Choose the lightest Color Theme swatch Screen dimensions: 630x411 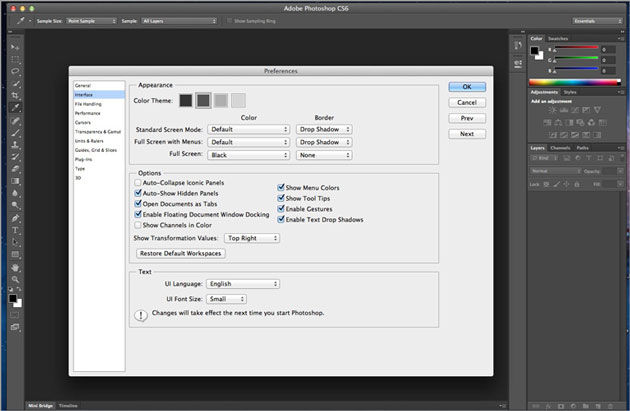tap(238, 100)
